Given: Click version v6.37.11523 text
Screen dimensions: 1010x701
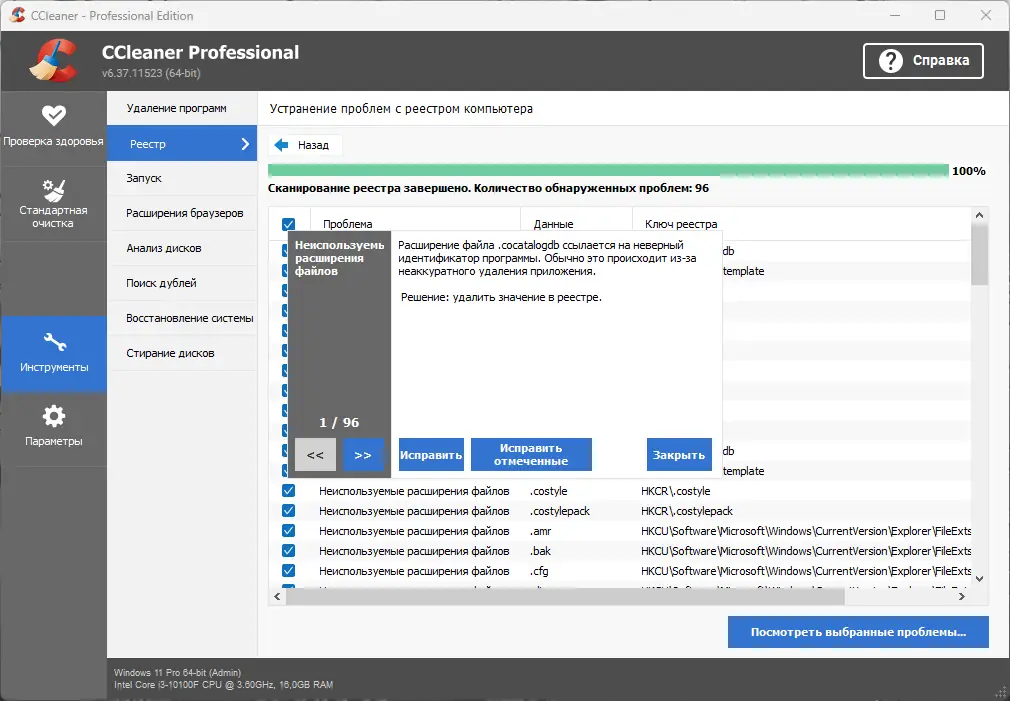Looking at the screenshot, I should 151,73.
